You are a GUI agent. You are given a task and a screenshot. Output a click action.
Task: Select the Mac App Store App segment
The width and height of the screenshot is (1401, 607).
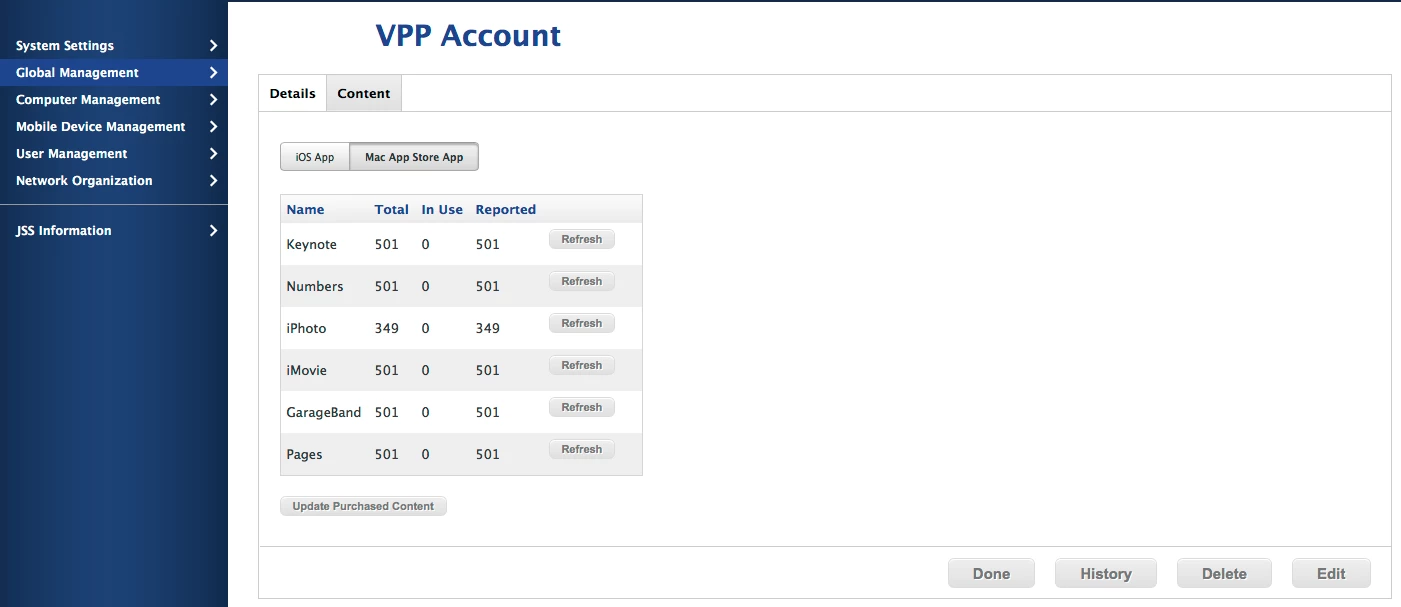pos(414,157)
